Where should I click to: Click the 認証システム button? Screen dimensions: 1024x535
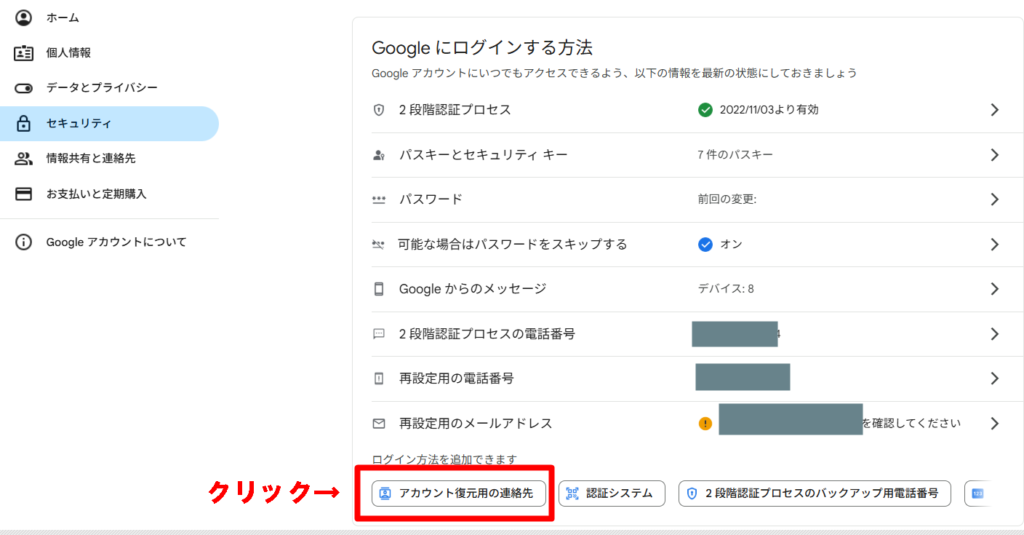coord(611,493)
